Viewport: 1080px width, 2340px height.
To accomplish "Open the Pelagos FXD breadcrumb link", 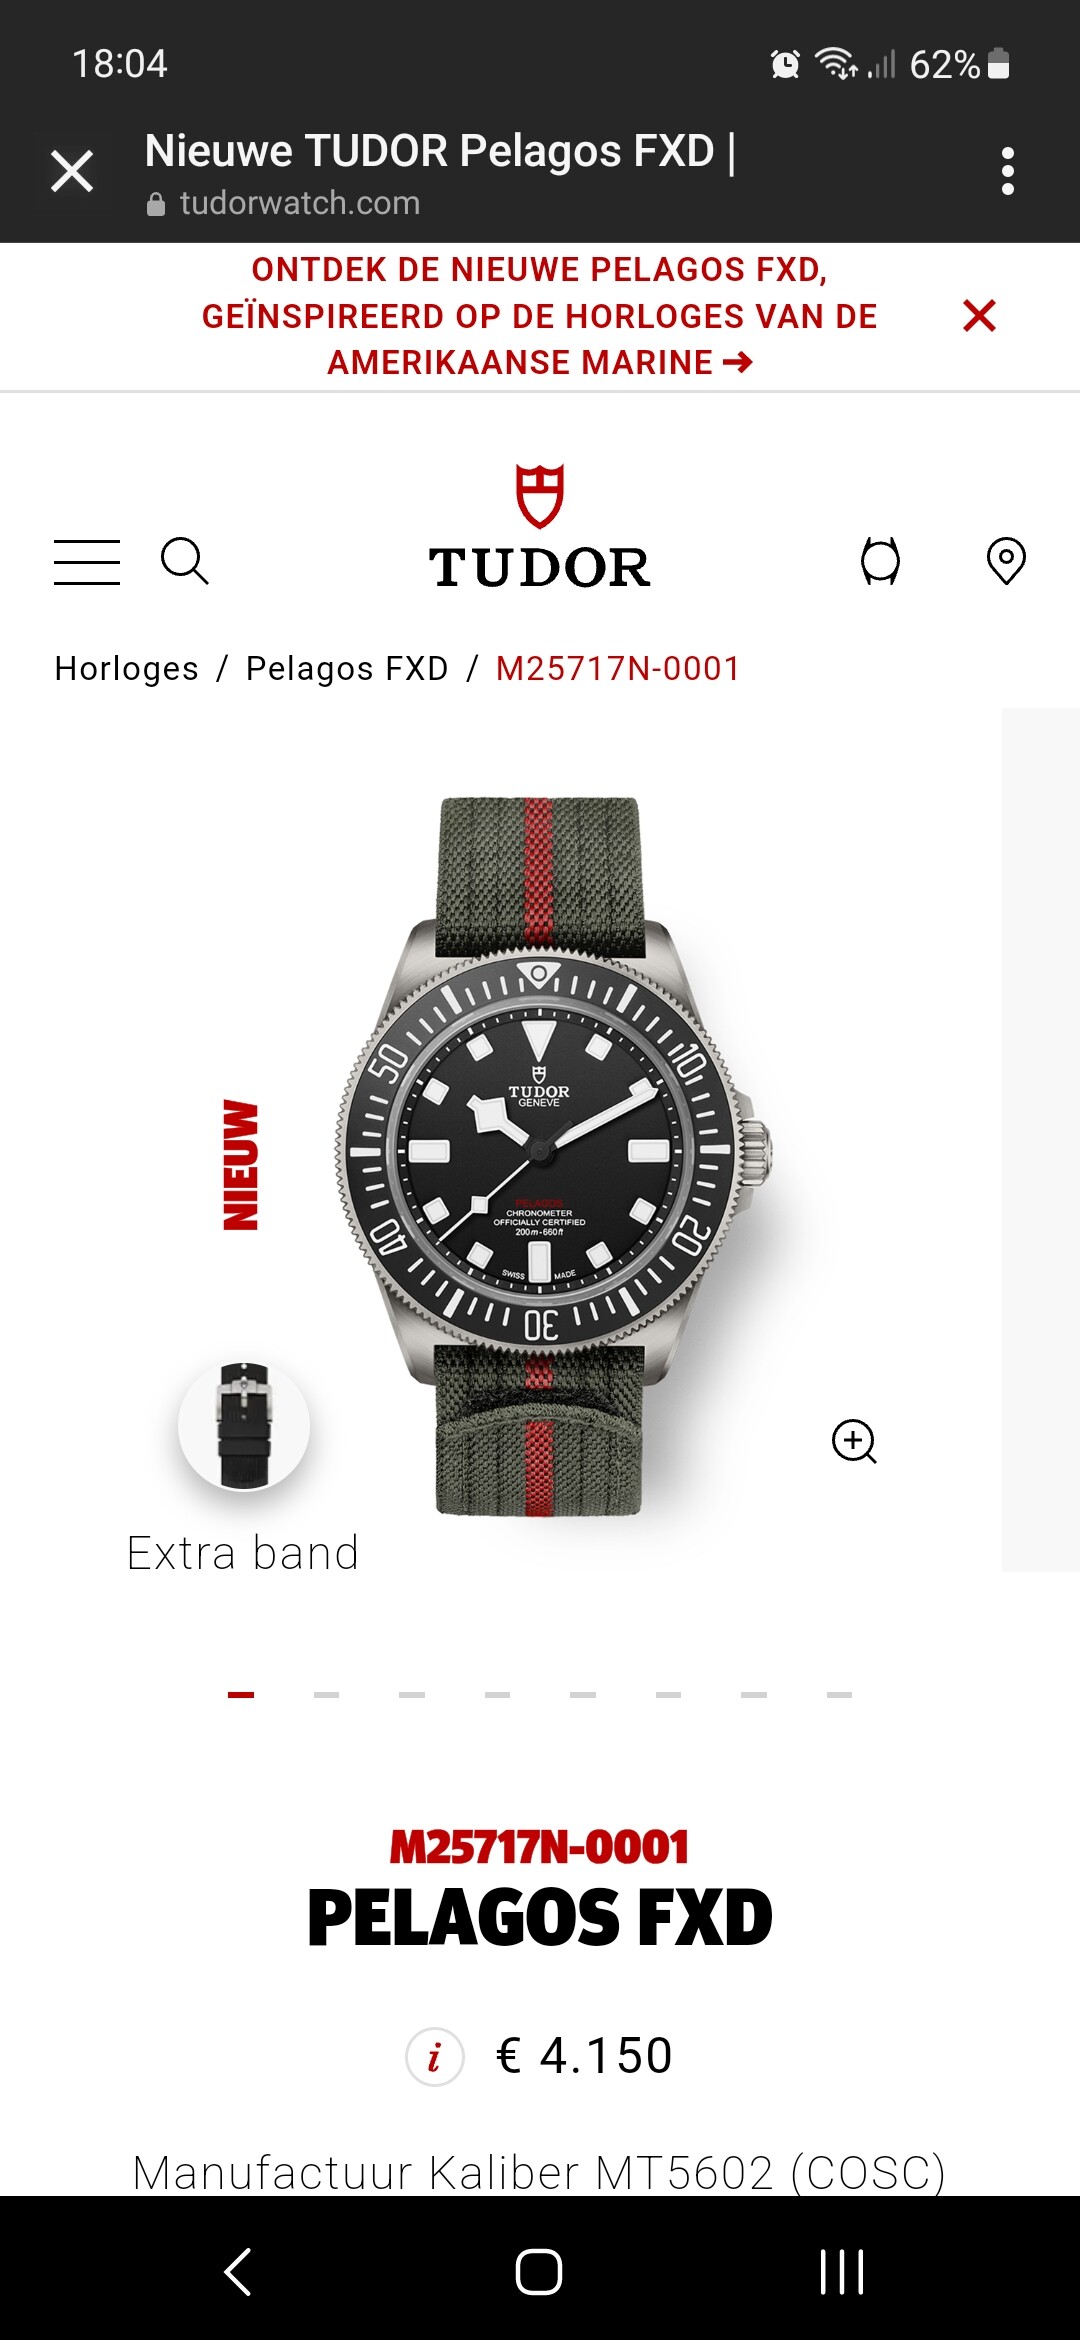I will point(347,668).
